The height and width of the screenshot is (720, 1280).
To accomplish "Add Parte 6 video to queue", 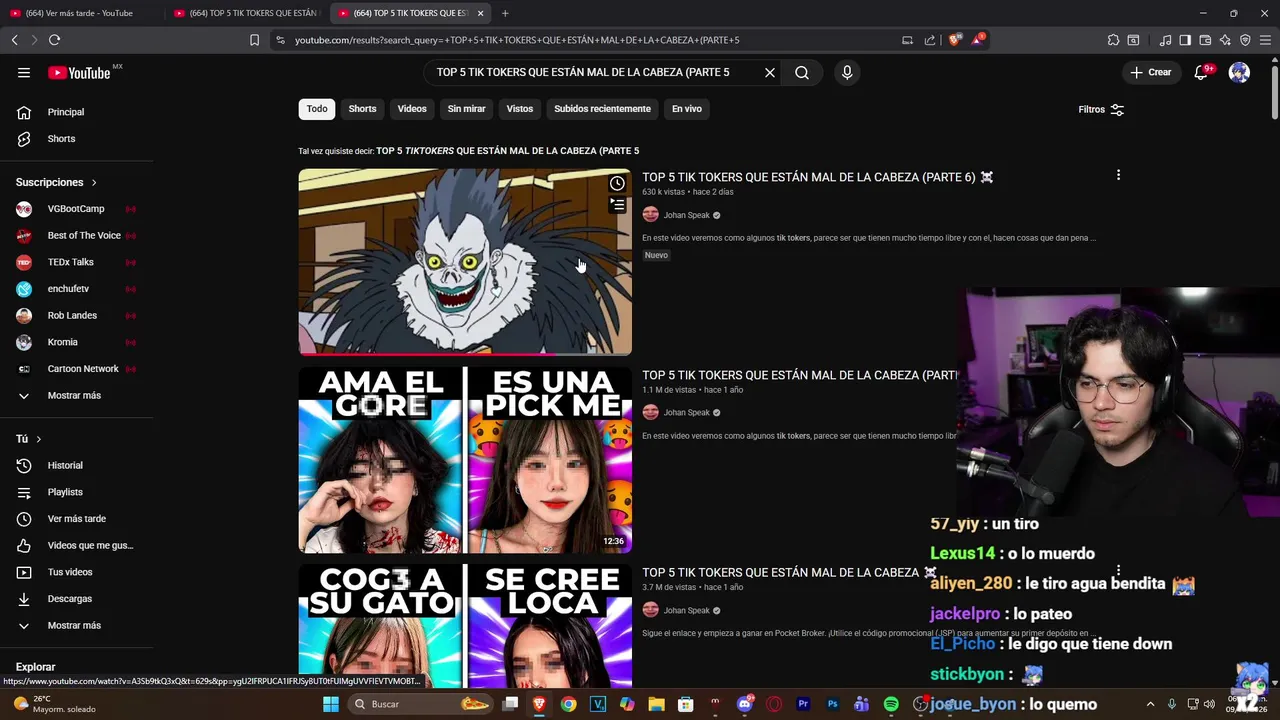I will [x=617, y=205].
